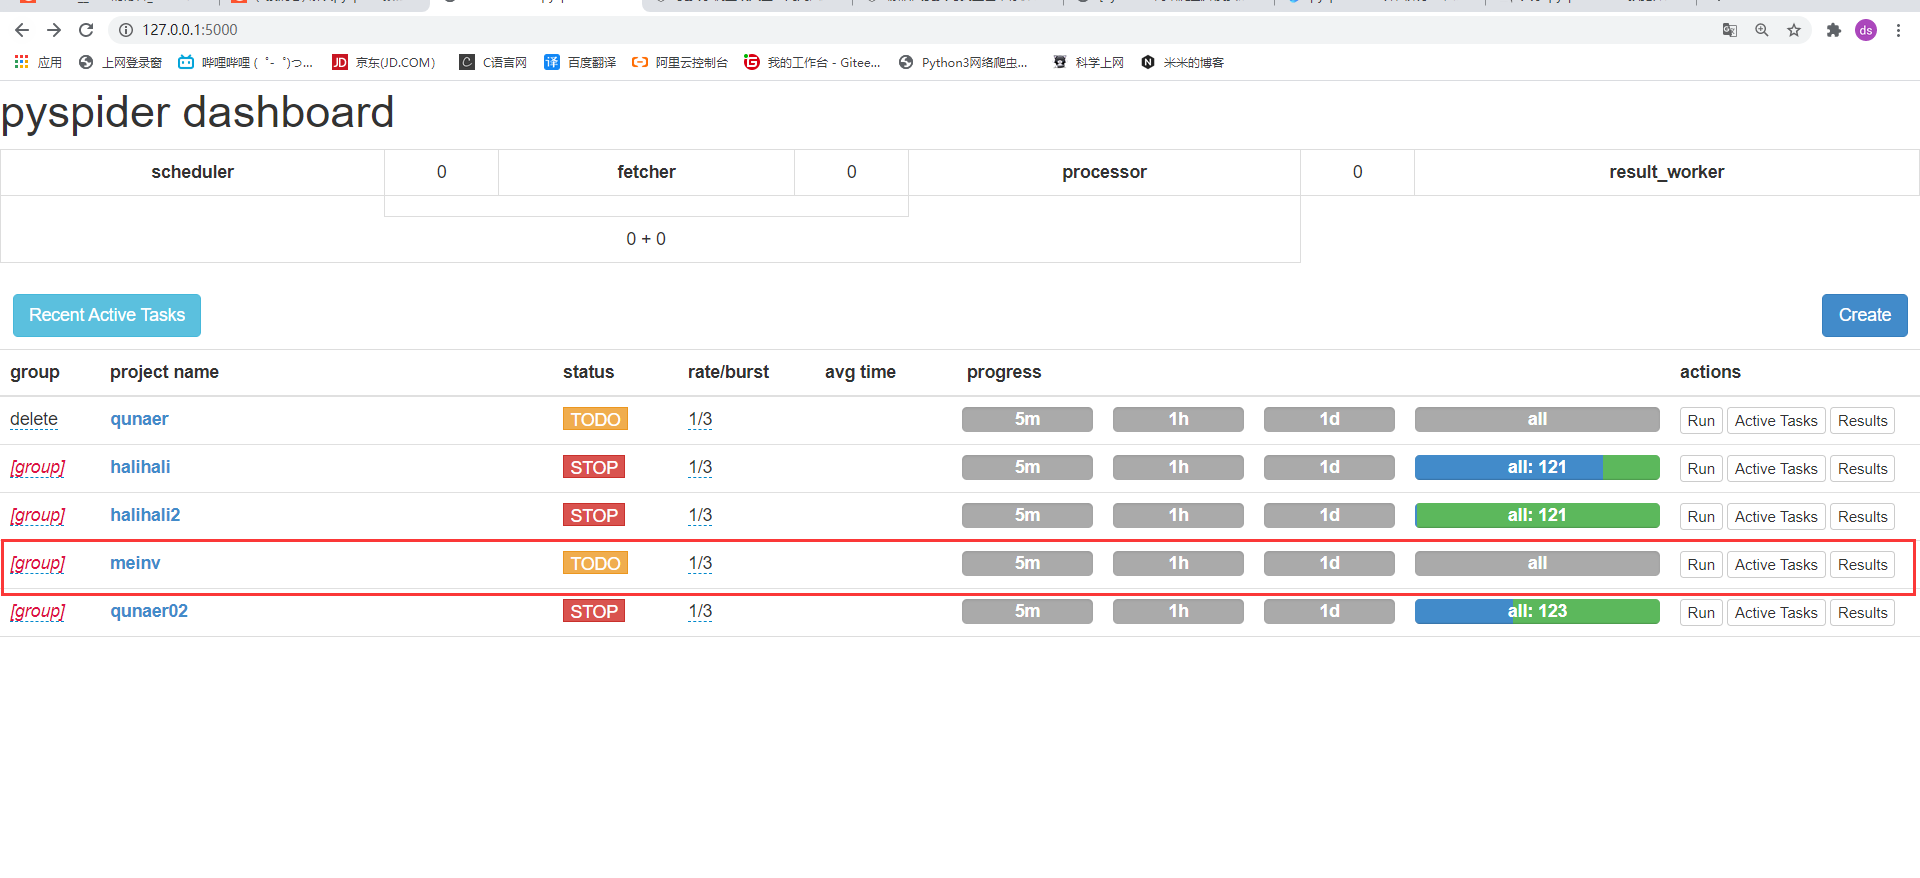Edit the [group] field of halihali
The height and width of the screenshot is (878, 1920).
(x=38, y=467)
